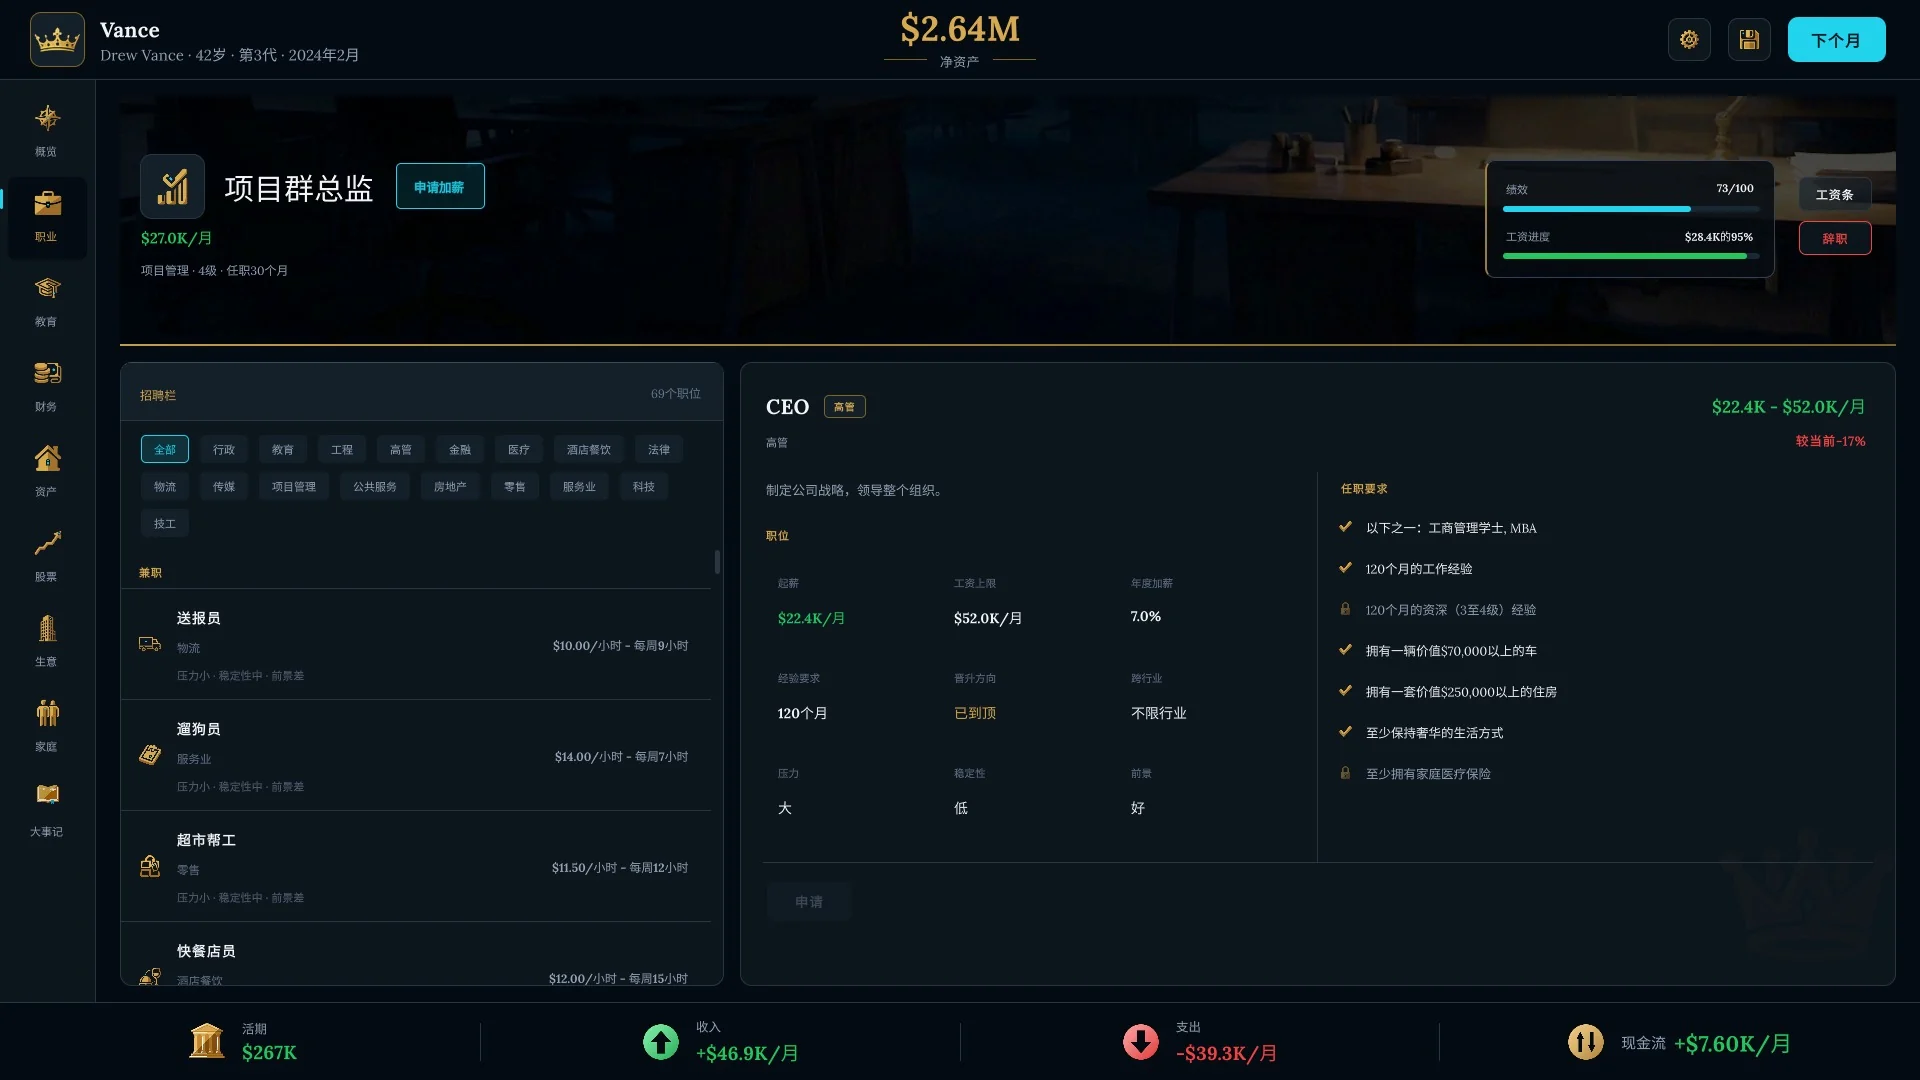Click the cash flow arrows icon
1920x1080 pixels.
(x=1585, y=1043)
